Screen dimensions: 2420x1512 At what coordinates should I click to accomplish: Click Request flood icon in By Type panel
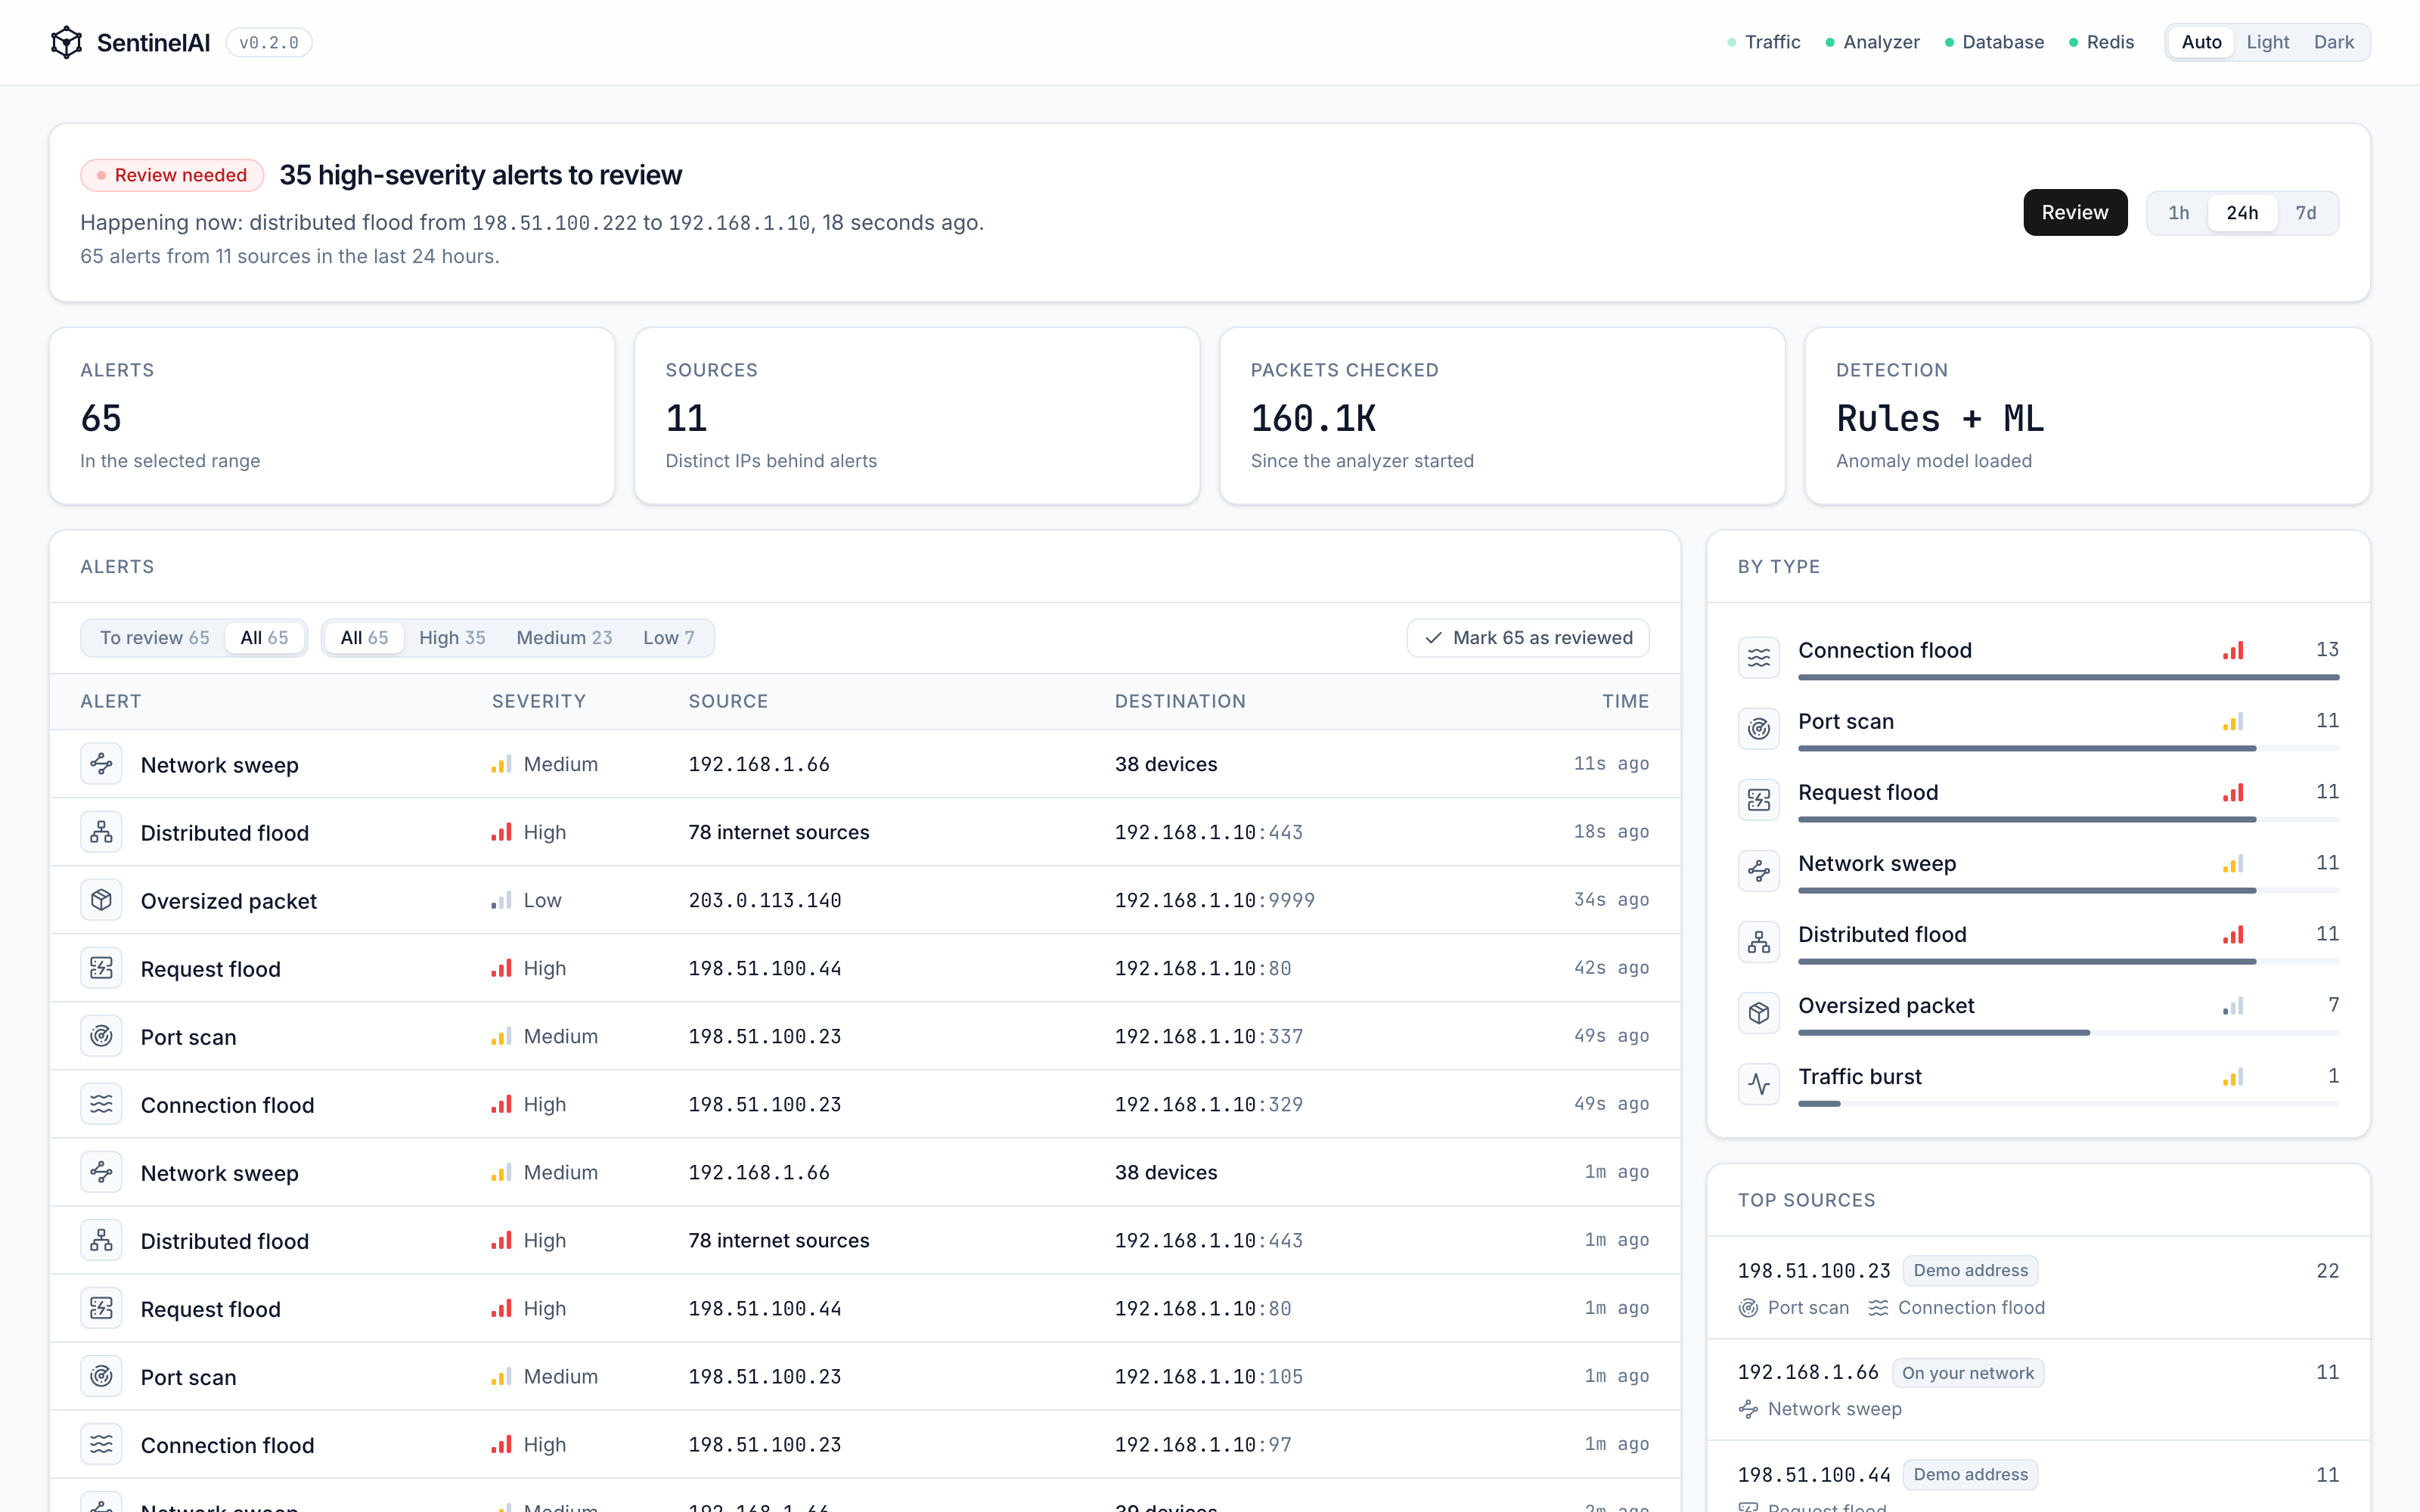click(x=1758, y=800)
